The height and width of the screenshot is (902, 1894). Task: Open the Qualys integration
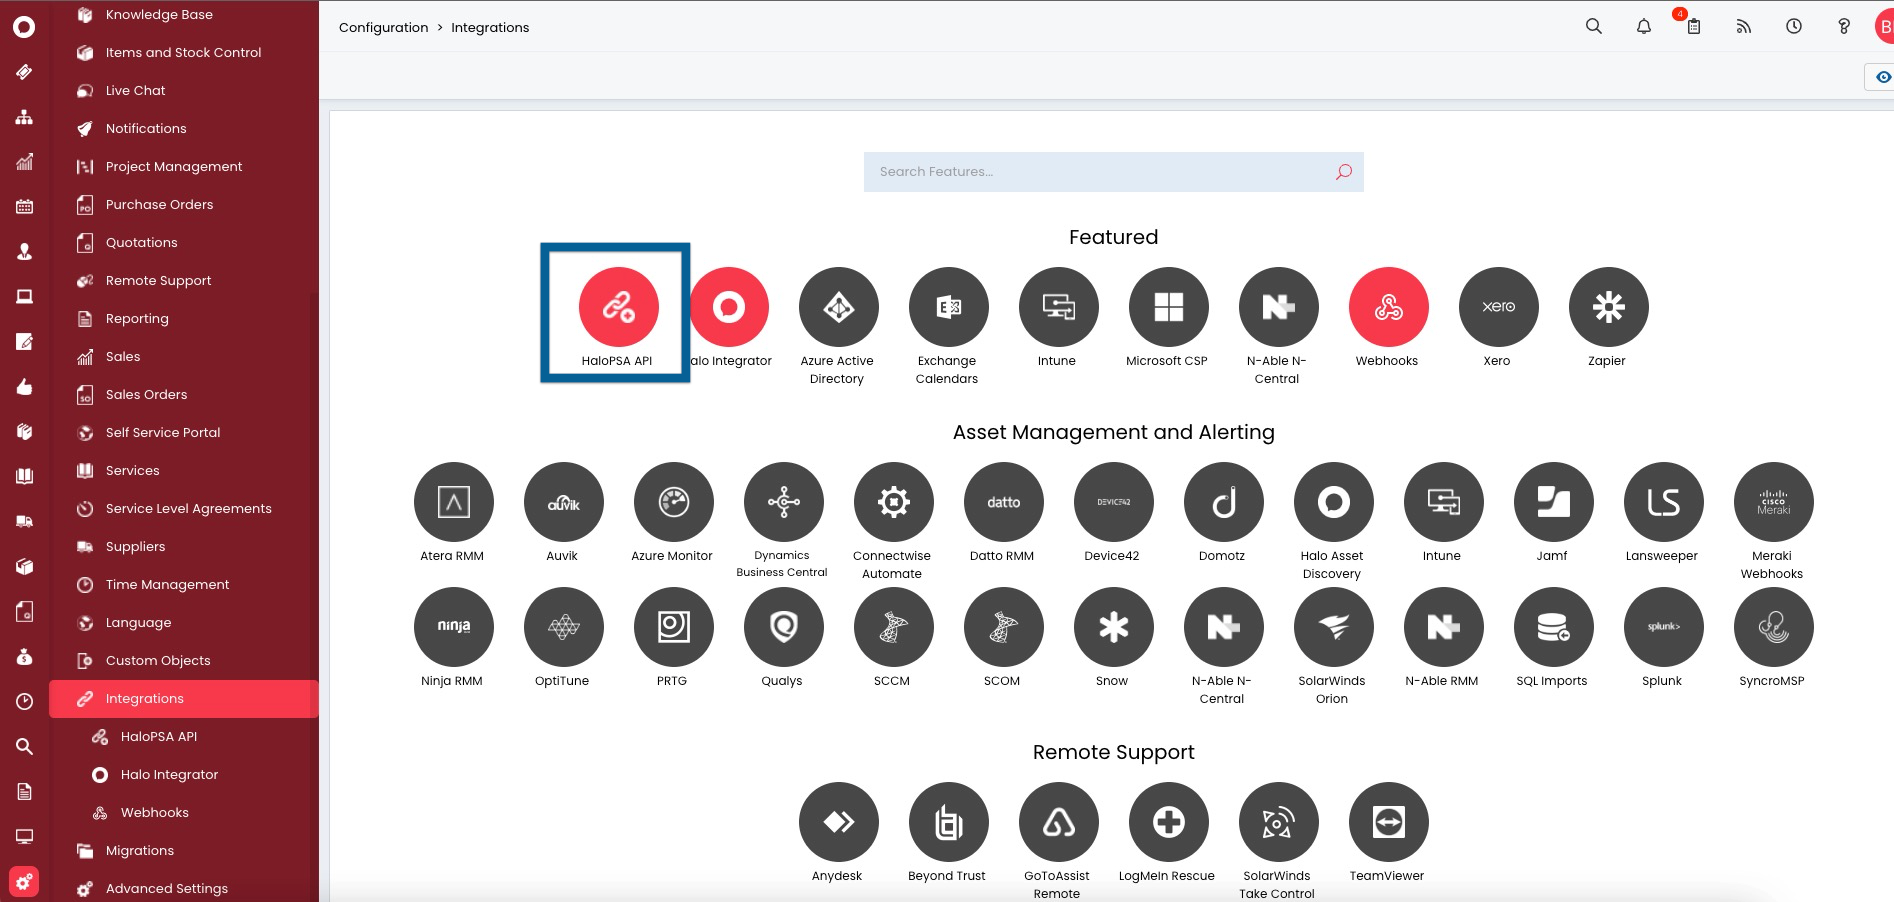pyautogui.click(x=783, y=627)
